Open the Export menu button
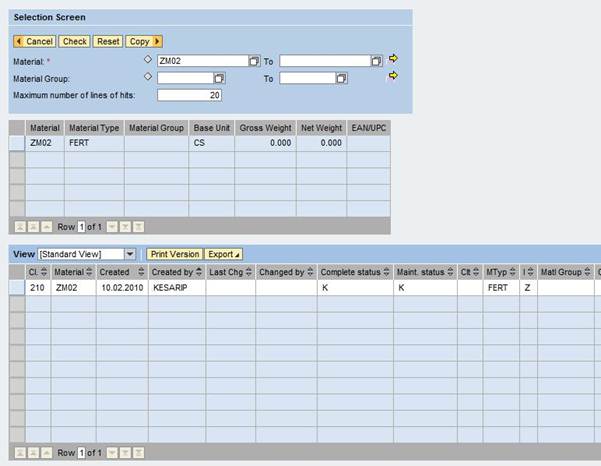This screenshot has height=466, width=601. pos(223,254)
